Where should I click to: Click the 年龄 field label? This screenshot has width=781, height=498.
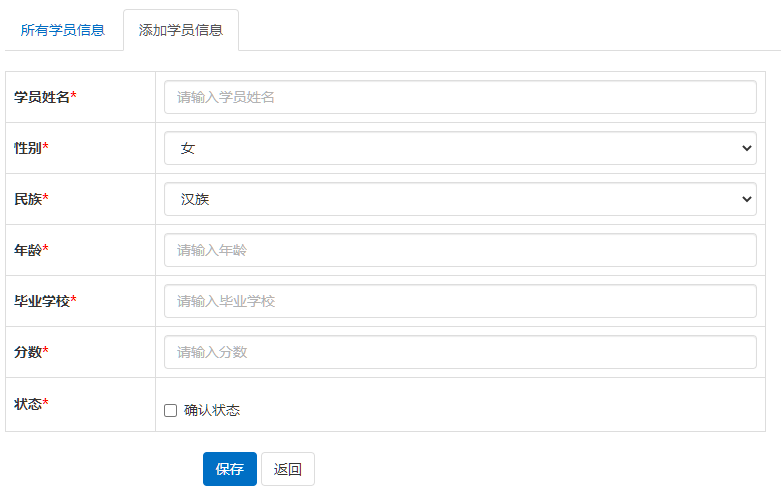point(31,250)
